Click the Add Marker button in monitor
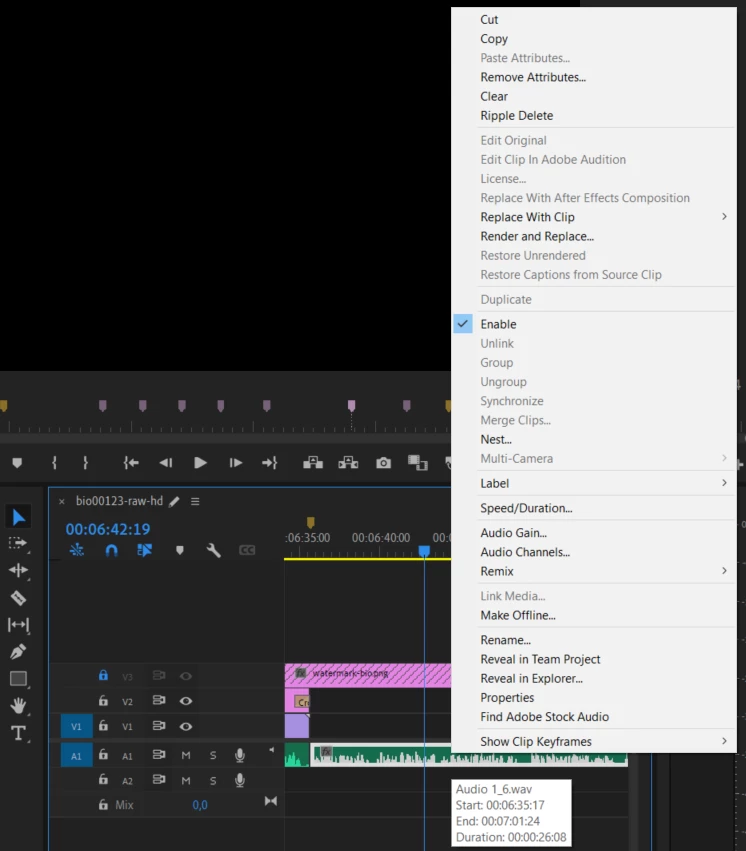 point(17,463)
